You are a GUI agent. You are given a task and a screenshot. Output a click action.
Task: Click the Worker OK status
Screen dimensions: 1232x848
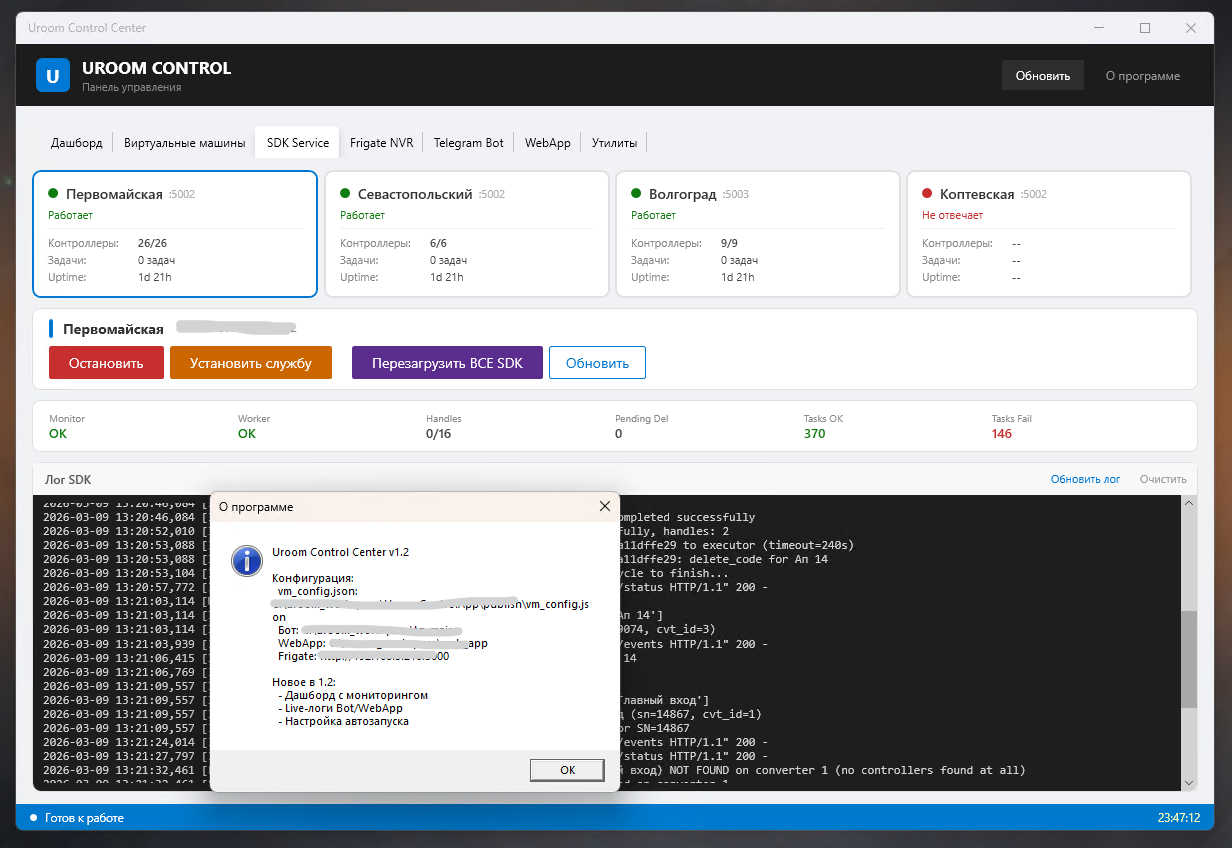tap(247, 434)
